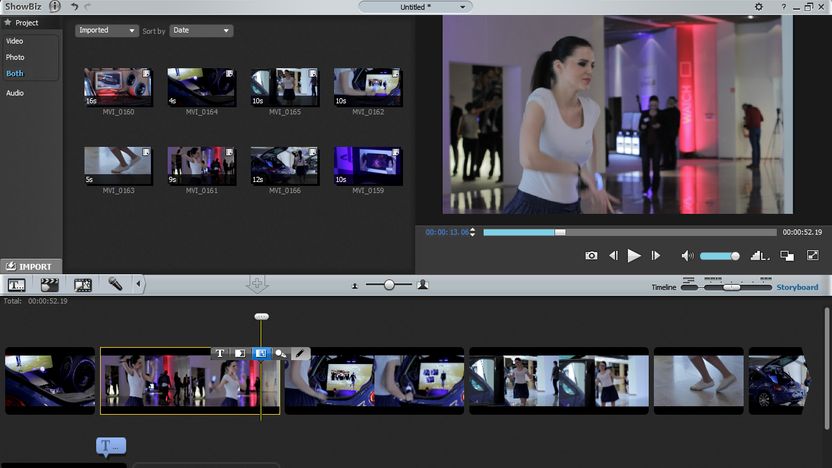Select the Project tab
Image resolution: width=832 pixels, height=468 pixels.
27,23
